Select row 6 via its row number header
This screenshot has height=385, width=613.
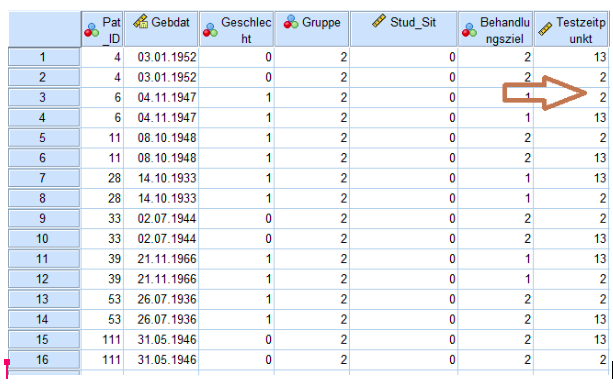pyautogui.click(x=44, y=158)
